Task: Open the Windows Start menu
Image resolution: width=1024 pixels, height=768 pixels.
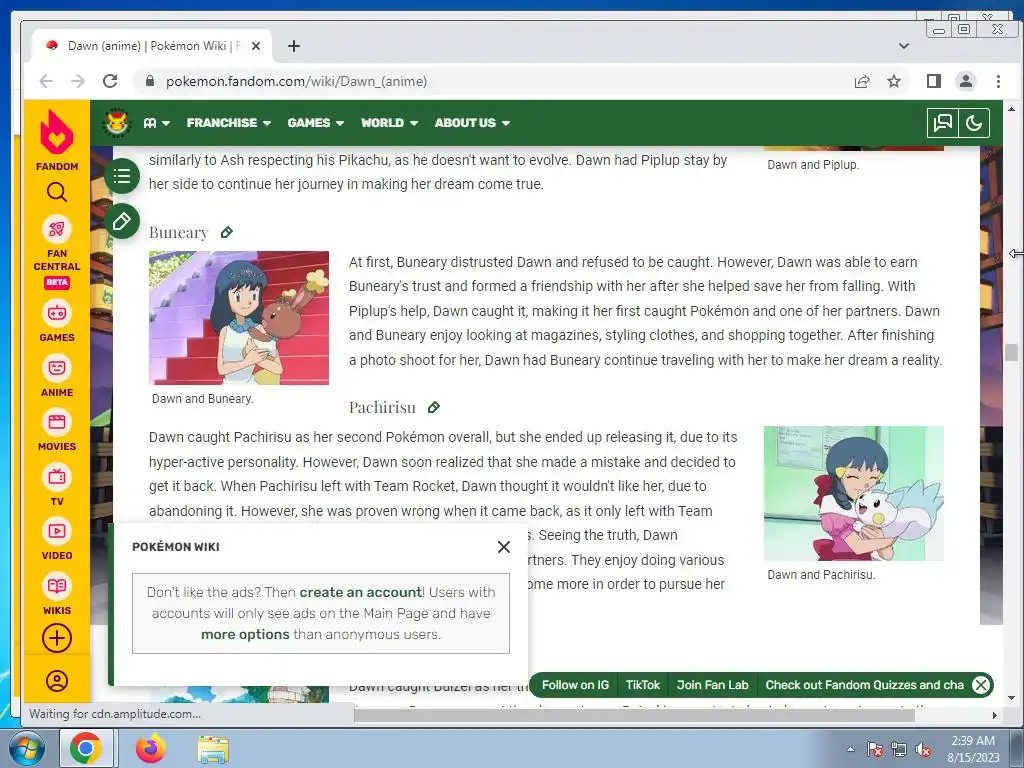Action: coord(27,749)
